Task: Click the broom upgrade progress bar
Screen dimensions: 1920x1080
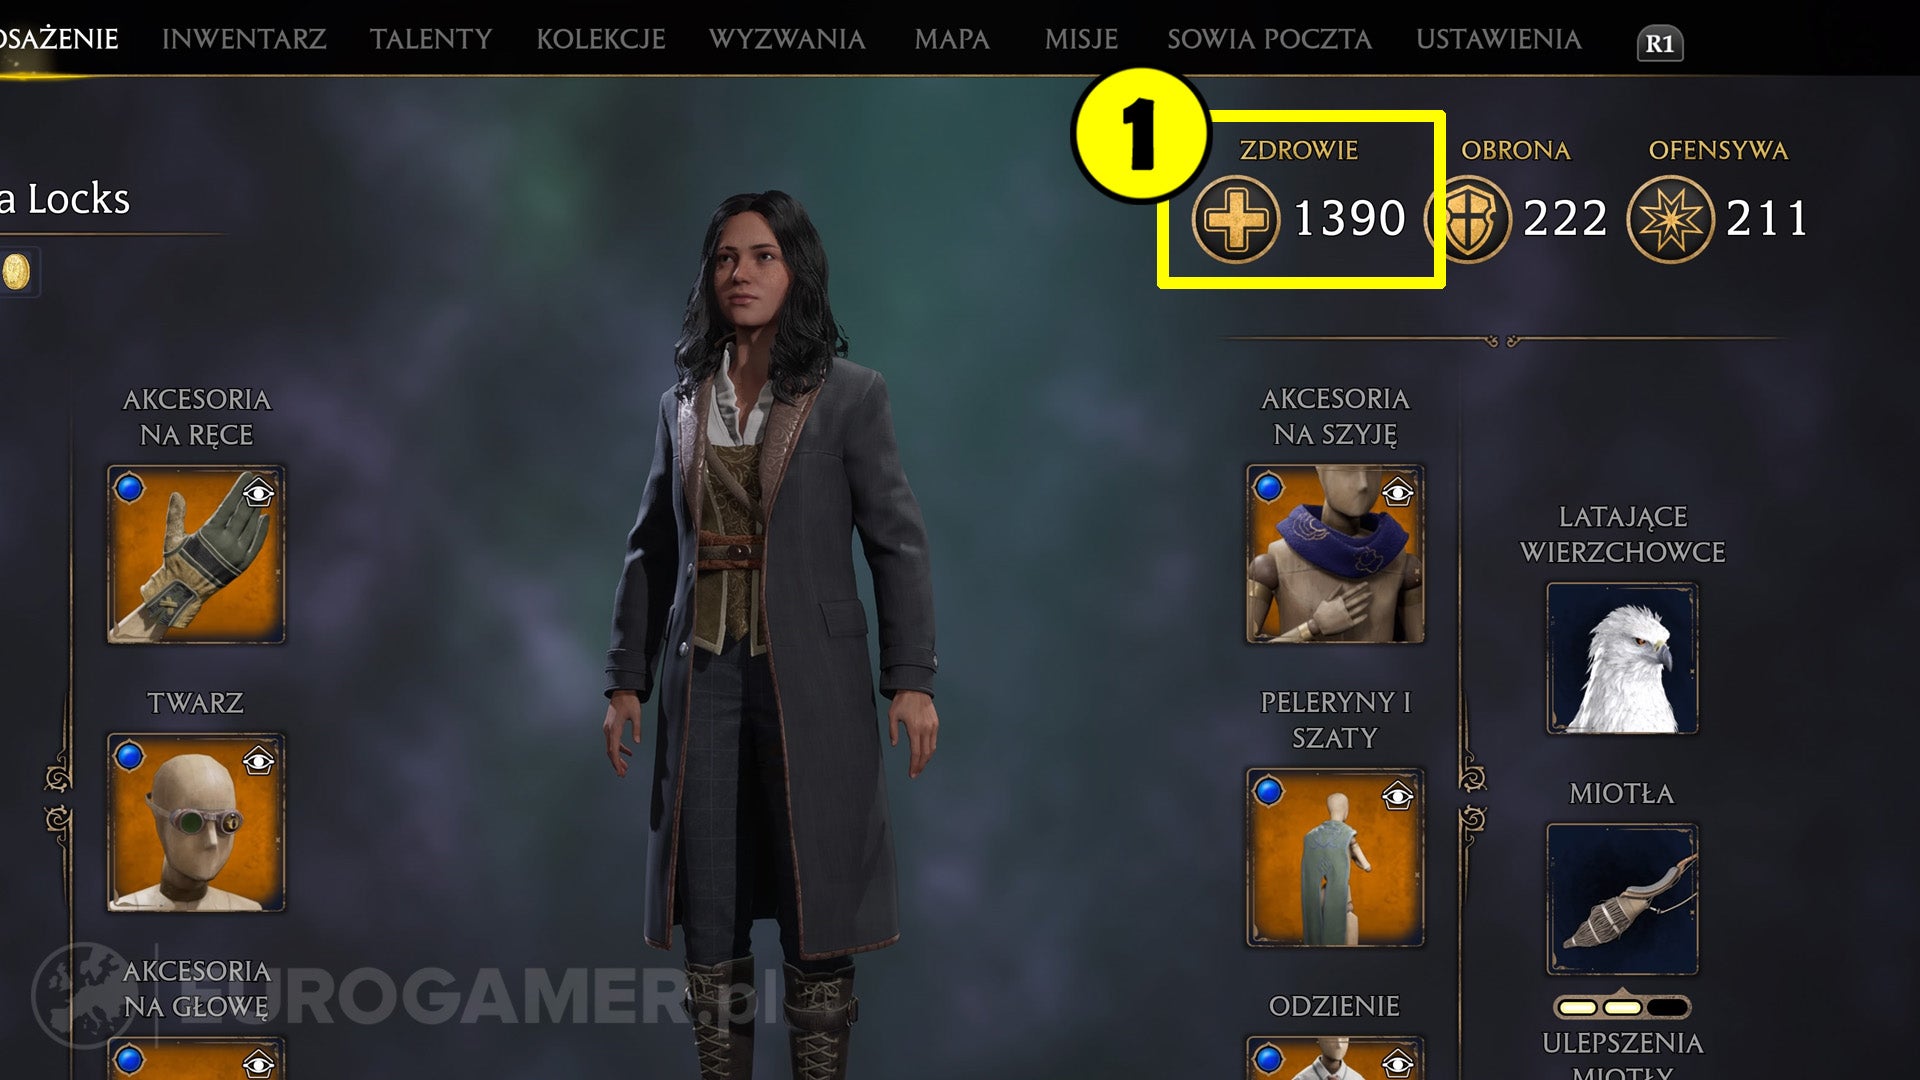Action: (x=1622, y=1007)
